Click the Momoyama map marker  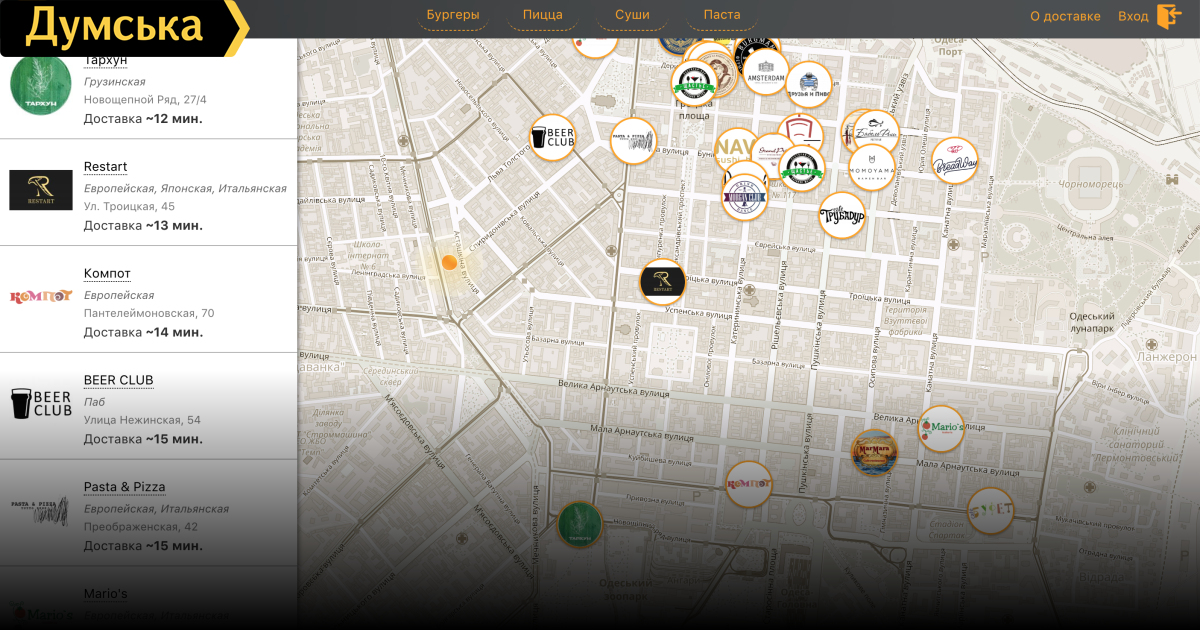pyautogui.click(x=872, y=167)
